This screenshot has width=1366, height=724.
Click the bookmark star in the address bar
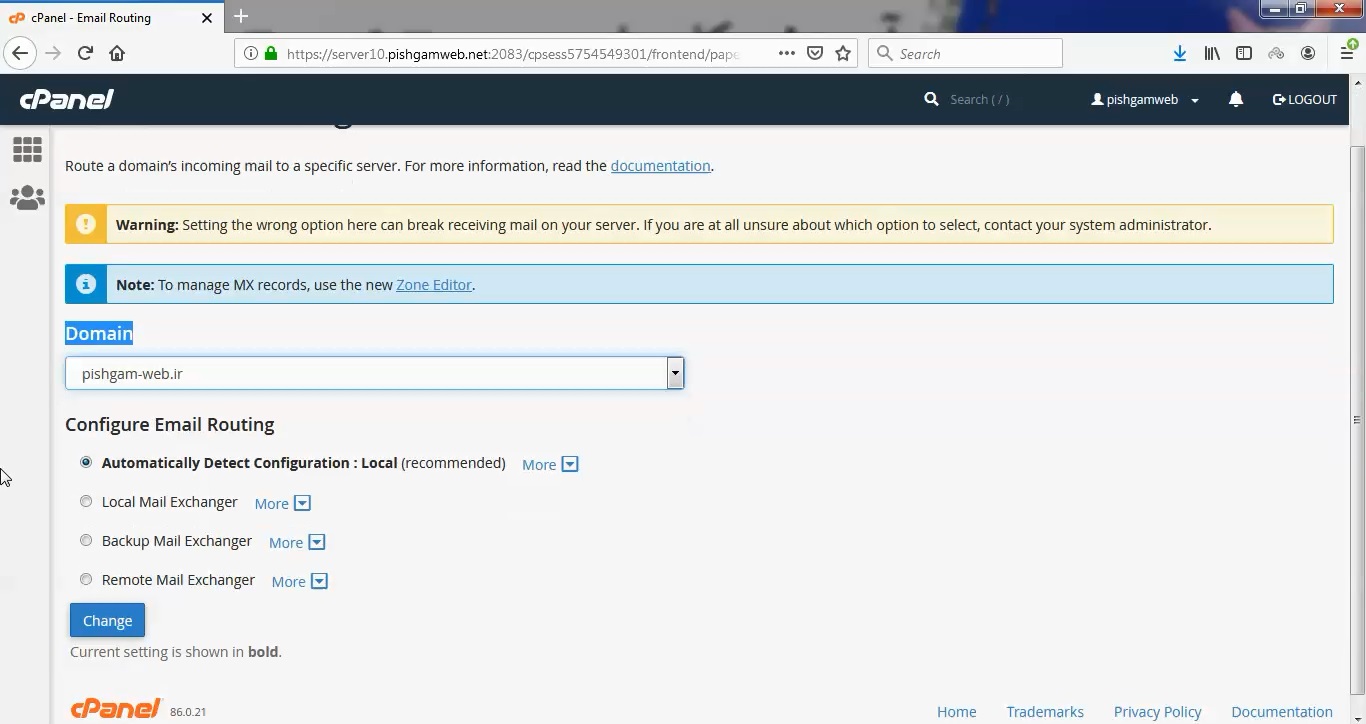coord(843,53)
